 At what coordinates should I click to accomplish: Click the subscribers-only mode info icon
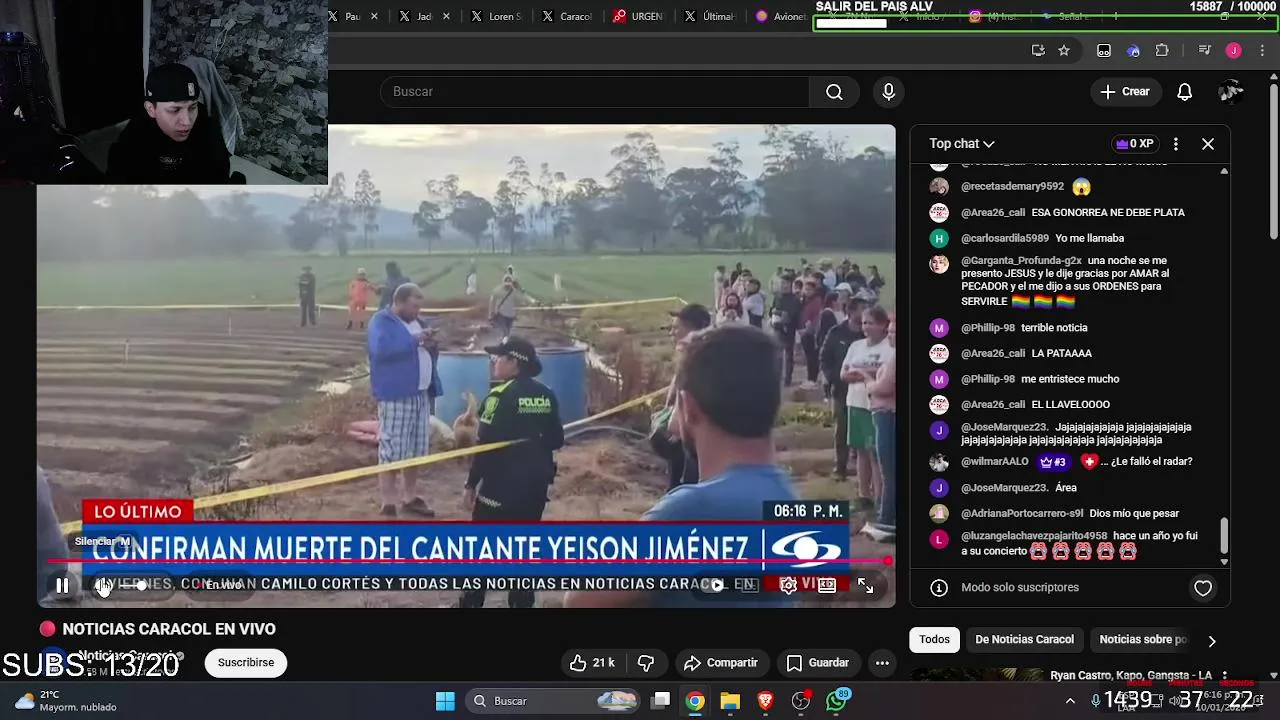(x=939, y=588)
